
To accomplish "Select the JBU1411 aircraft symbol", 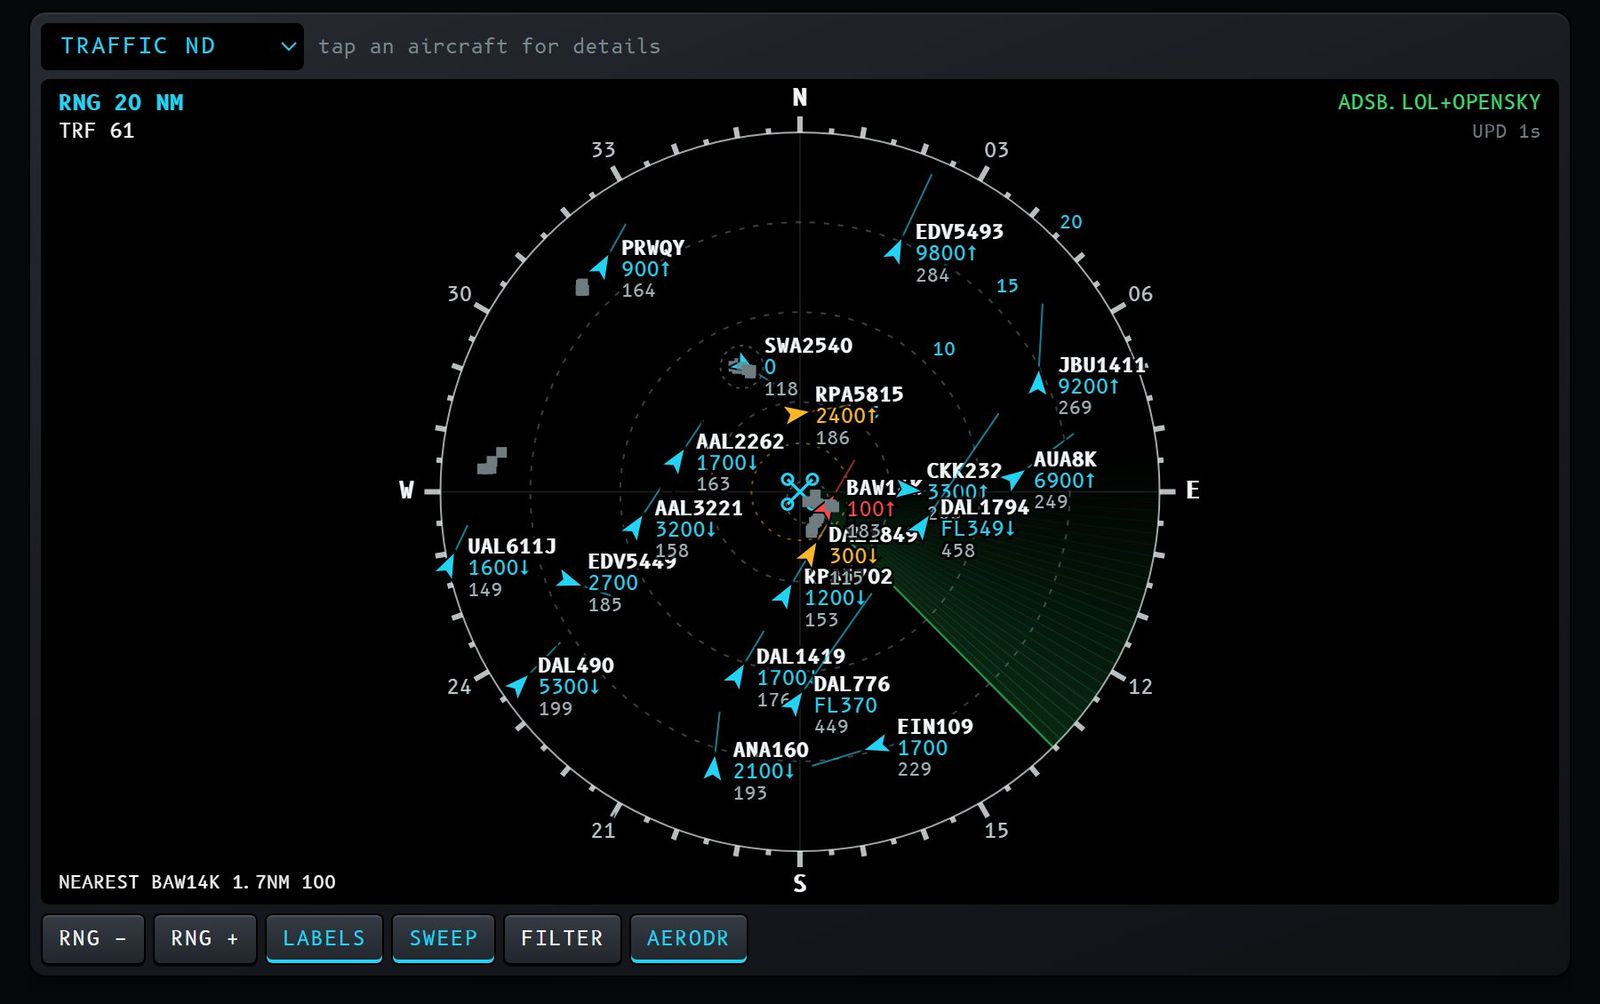I will [x=1038, y=383].
